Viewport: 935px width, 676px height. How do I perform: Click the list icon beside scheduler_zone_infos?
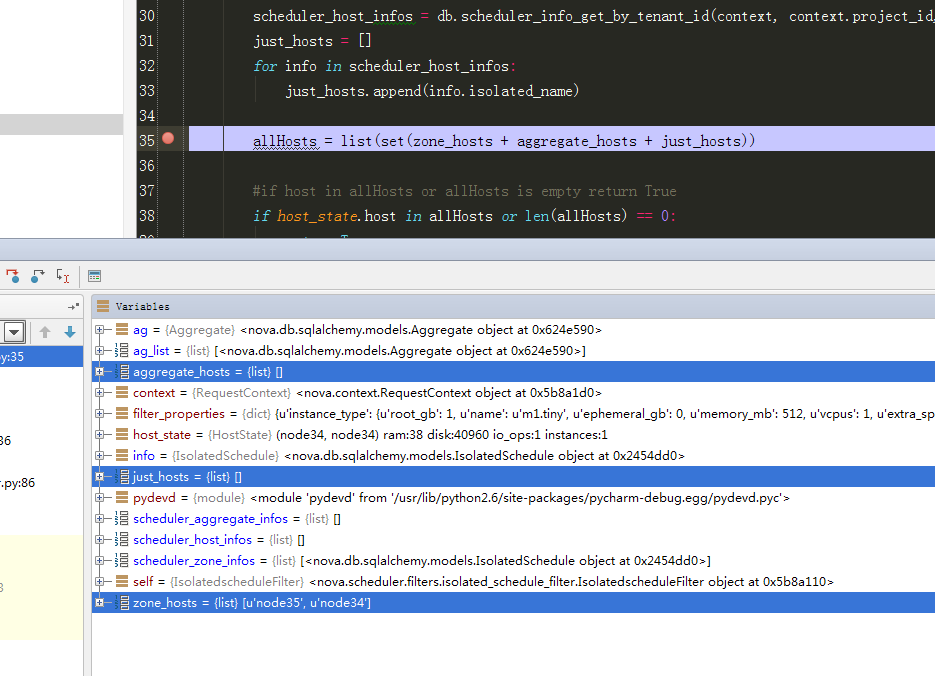coord(122,560)
